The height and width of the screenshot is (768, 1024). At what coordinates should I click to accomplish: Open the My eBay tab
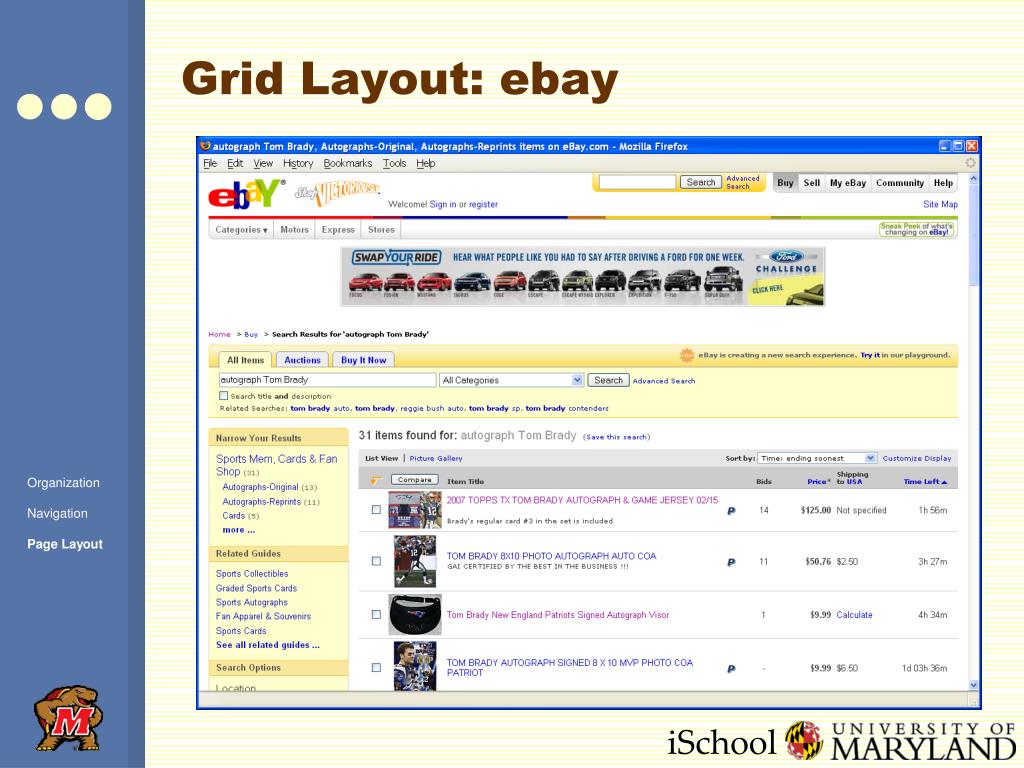pyautogui.click(x=848, y=183)
